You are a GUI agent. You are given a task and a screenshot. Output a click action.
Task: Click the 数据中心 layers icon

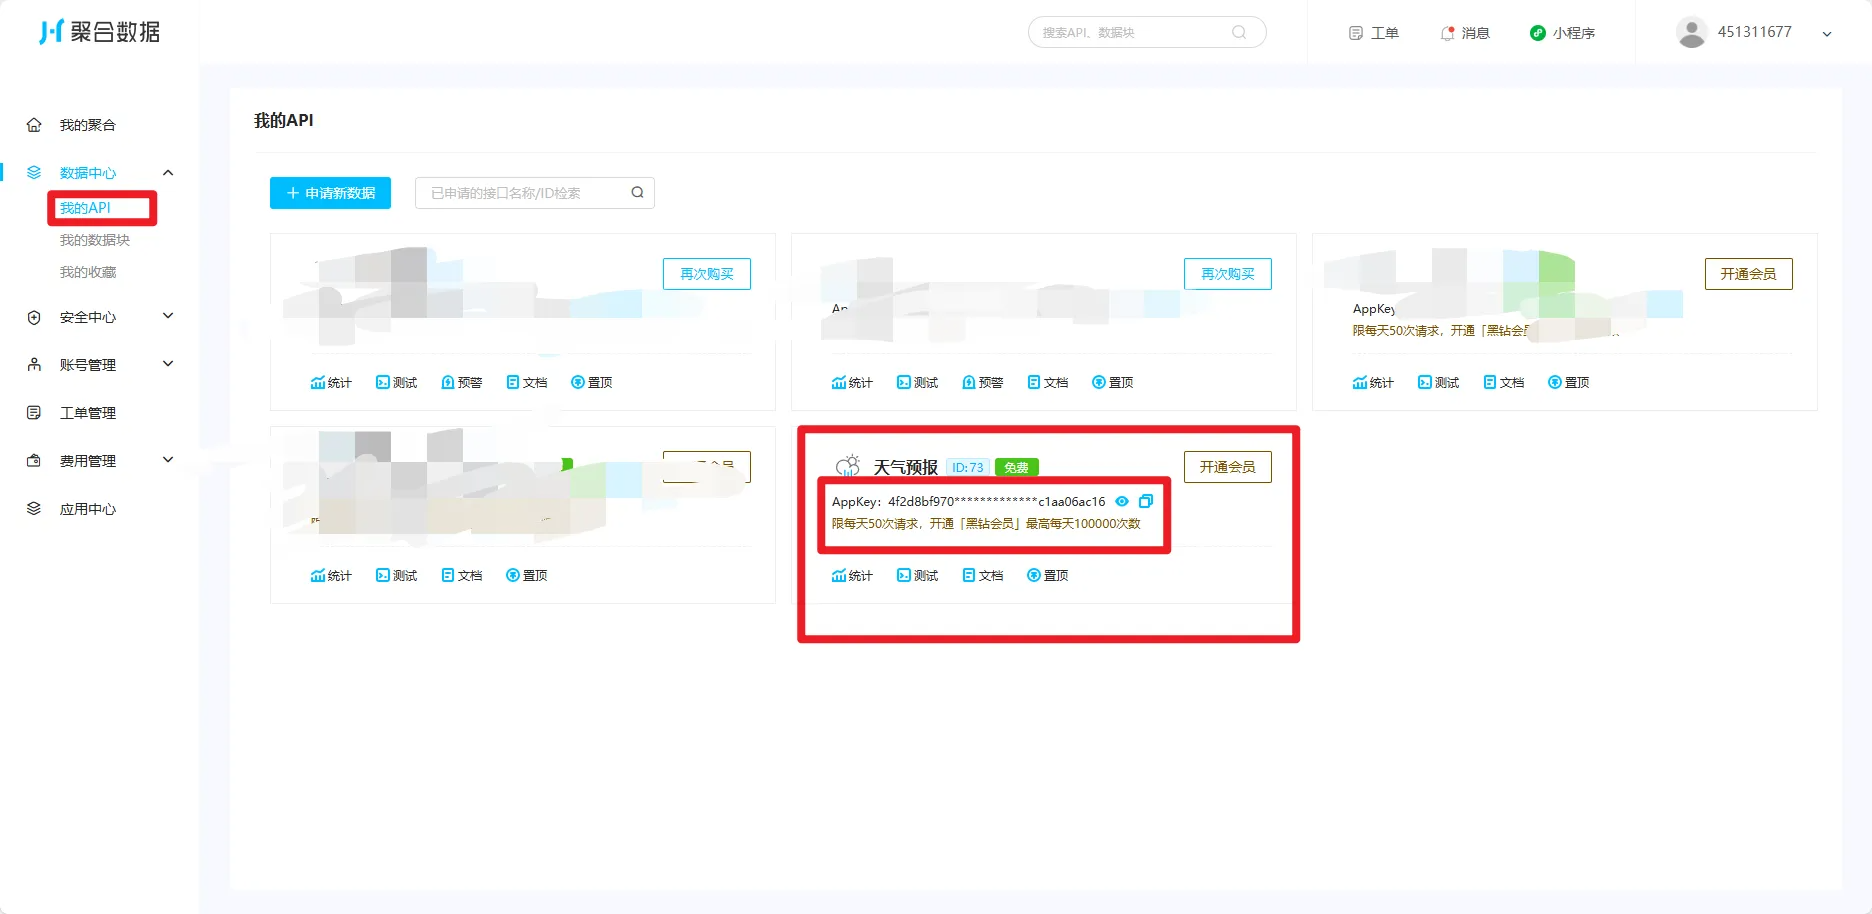(x=34, y=172)
